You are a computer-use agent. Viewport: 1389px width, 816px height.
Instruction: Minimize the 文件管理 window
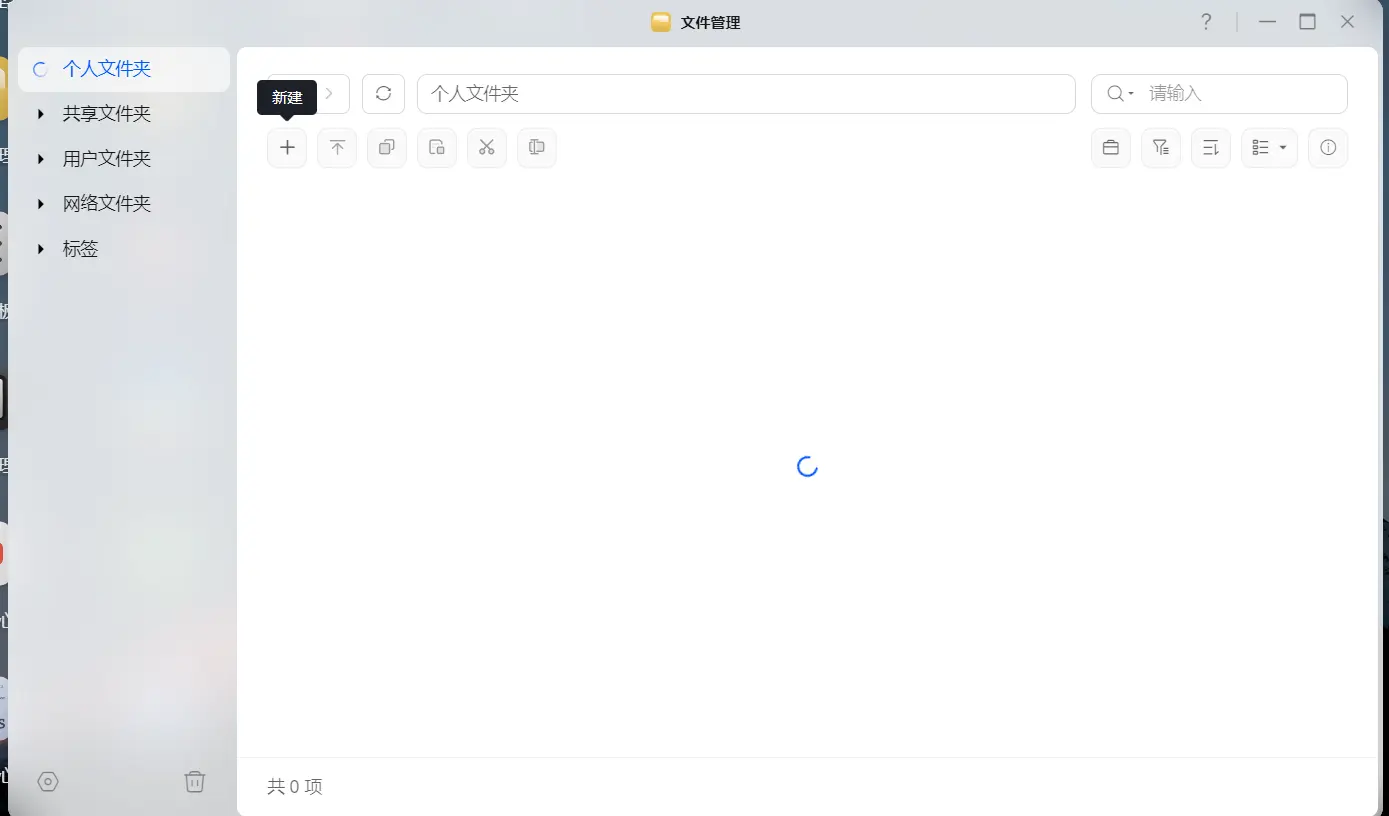point(1268,22)
